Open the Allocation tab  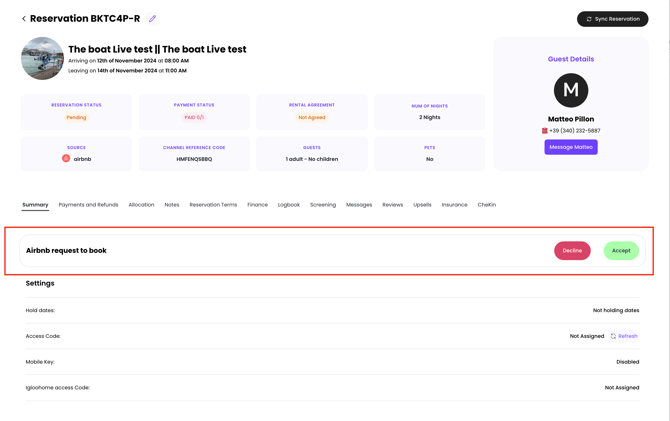pyautogui.click(x=141, y=205)
